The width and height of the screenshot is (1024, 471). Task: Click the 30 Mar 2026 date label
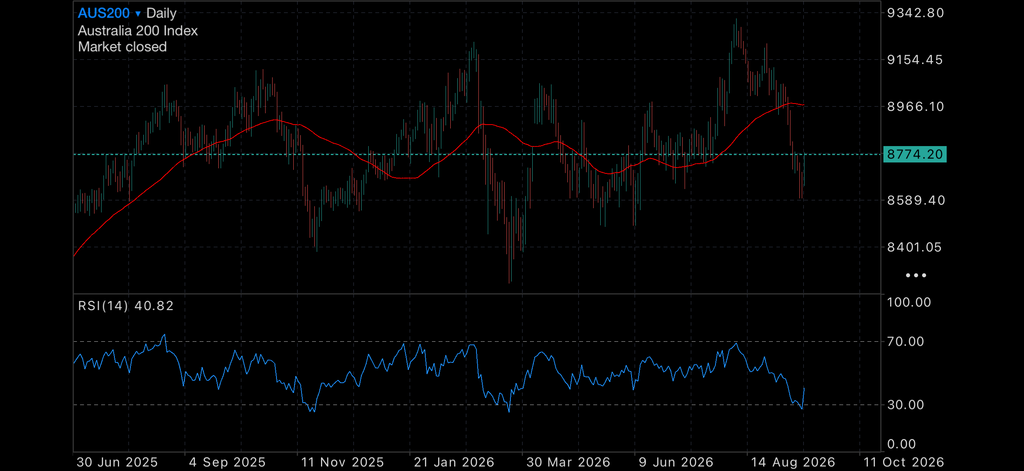coord(569,462)
